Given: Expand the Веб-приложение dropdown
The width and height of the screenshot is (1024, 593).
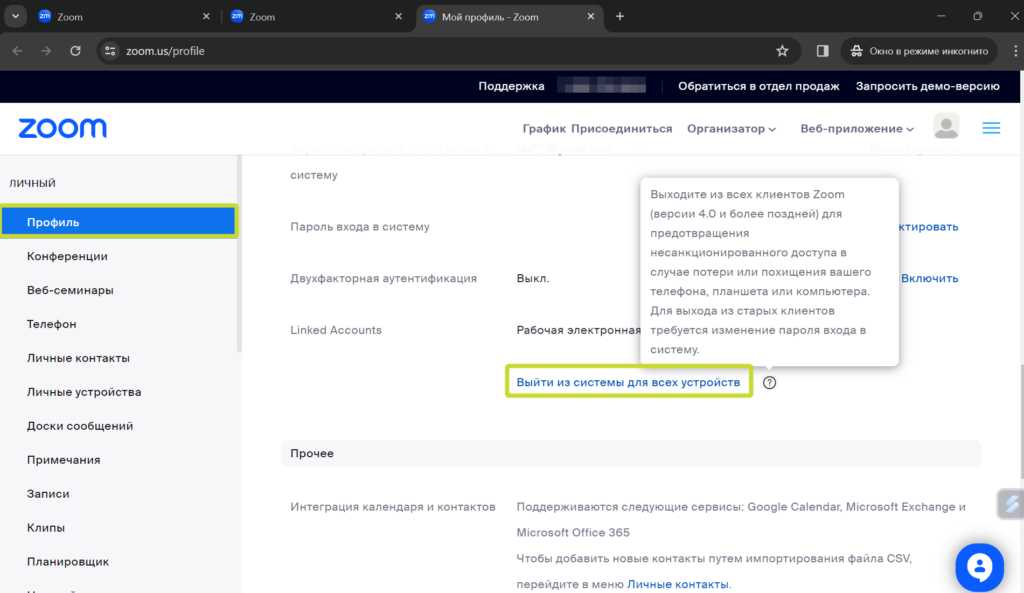Looking at the screenshot, I should pos(857,129).
